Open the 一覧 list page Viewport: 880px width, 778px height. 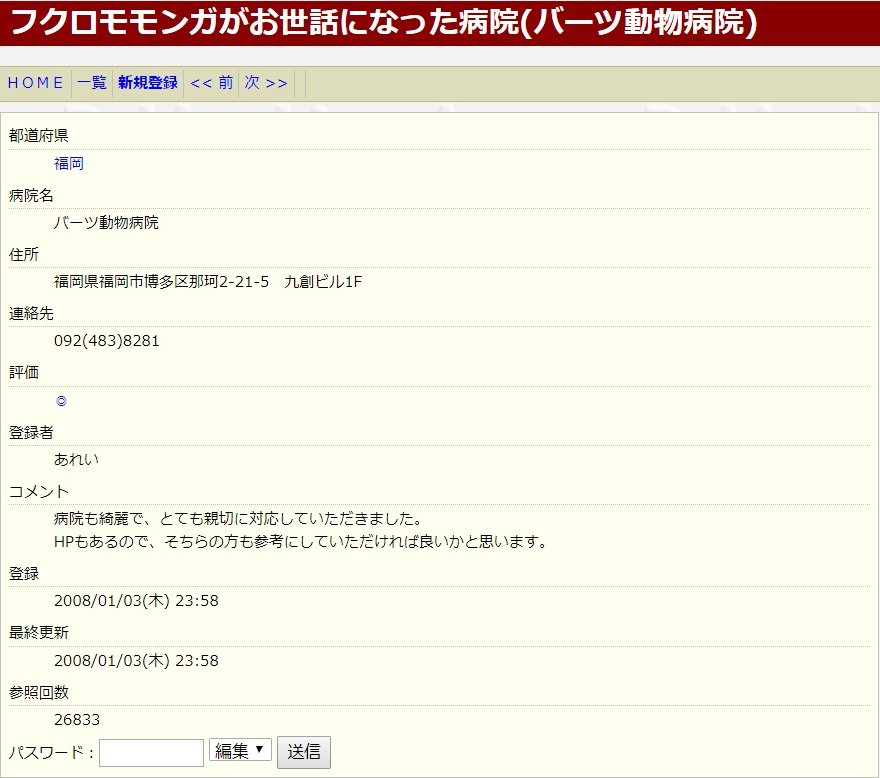click(x=92, y=83)
